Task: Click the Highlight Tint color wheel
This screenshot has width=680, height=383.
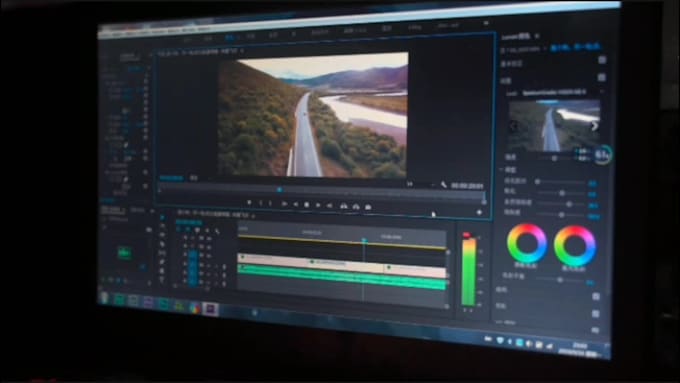Action: (575, 246)
